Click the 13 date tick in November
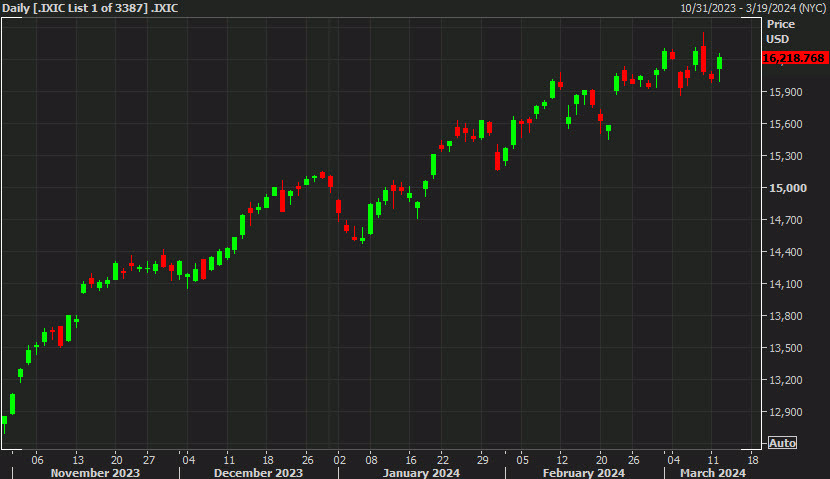 point(78,459)
